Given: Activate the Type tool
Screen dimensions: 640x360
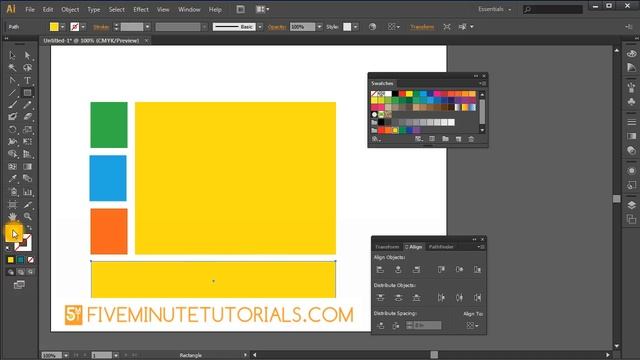Looking at the screenshot, I should [27, 80].
